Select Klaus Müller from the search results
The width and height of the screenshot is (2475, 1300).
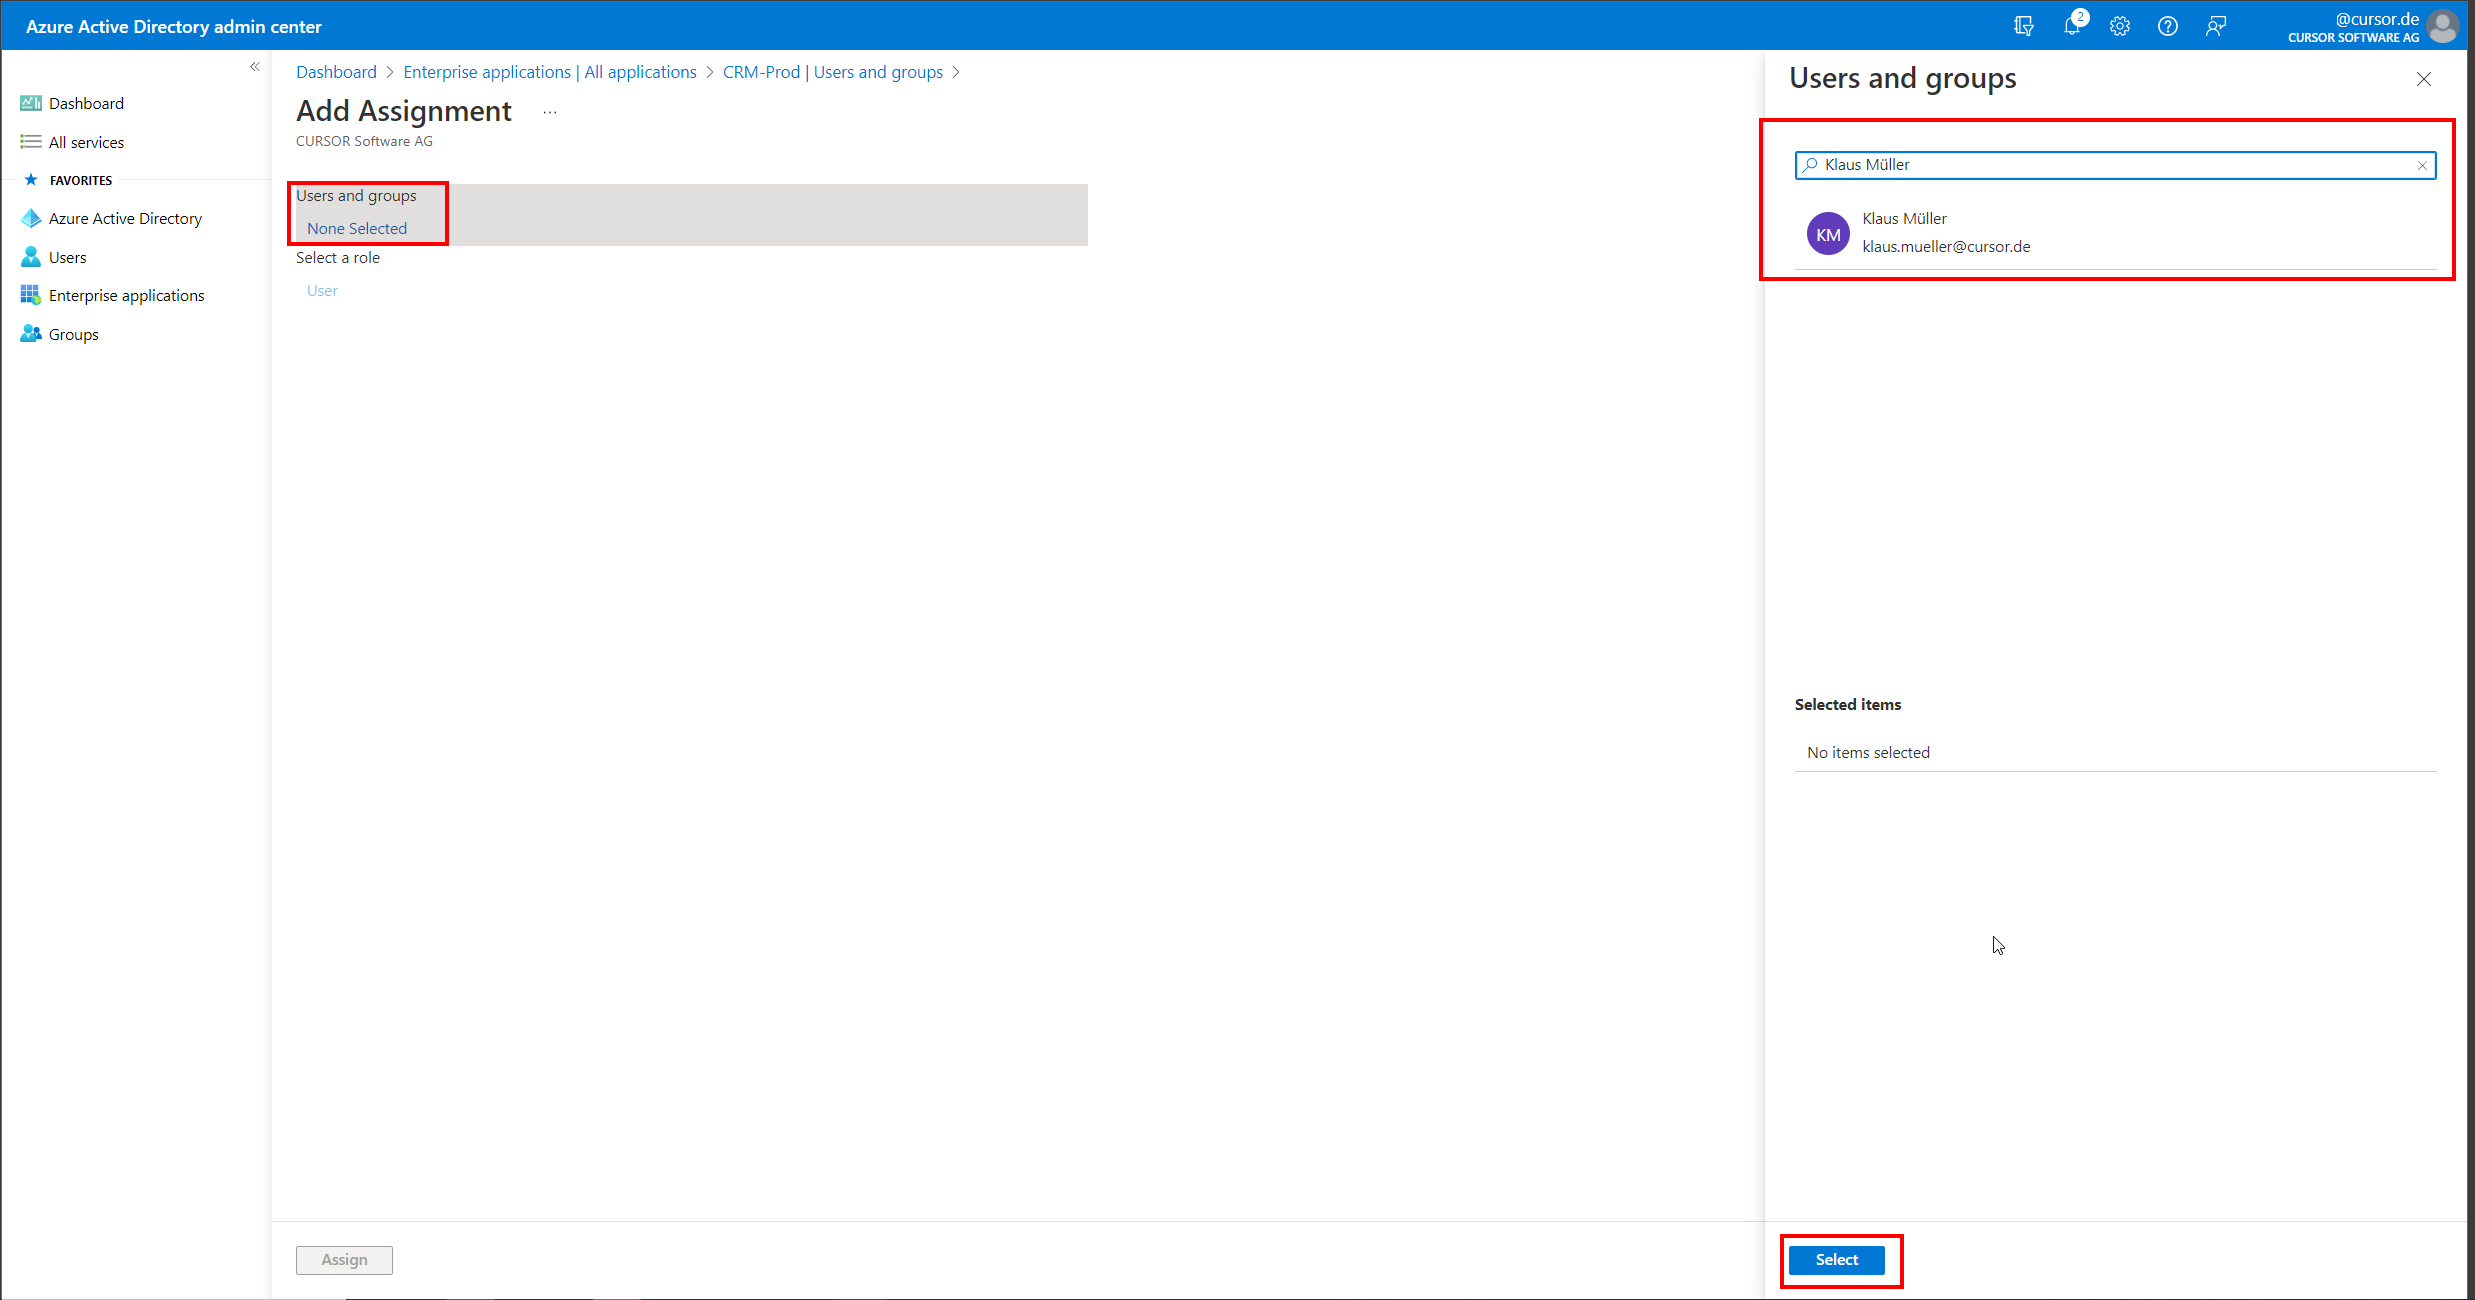click(x=1903, y=232)
